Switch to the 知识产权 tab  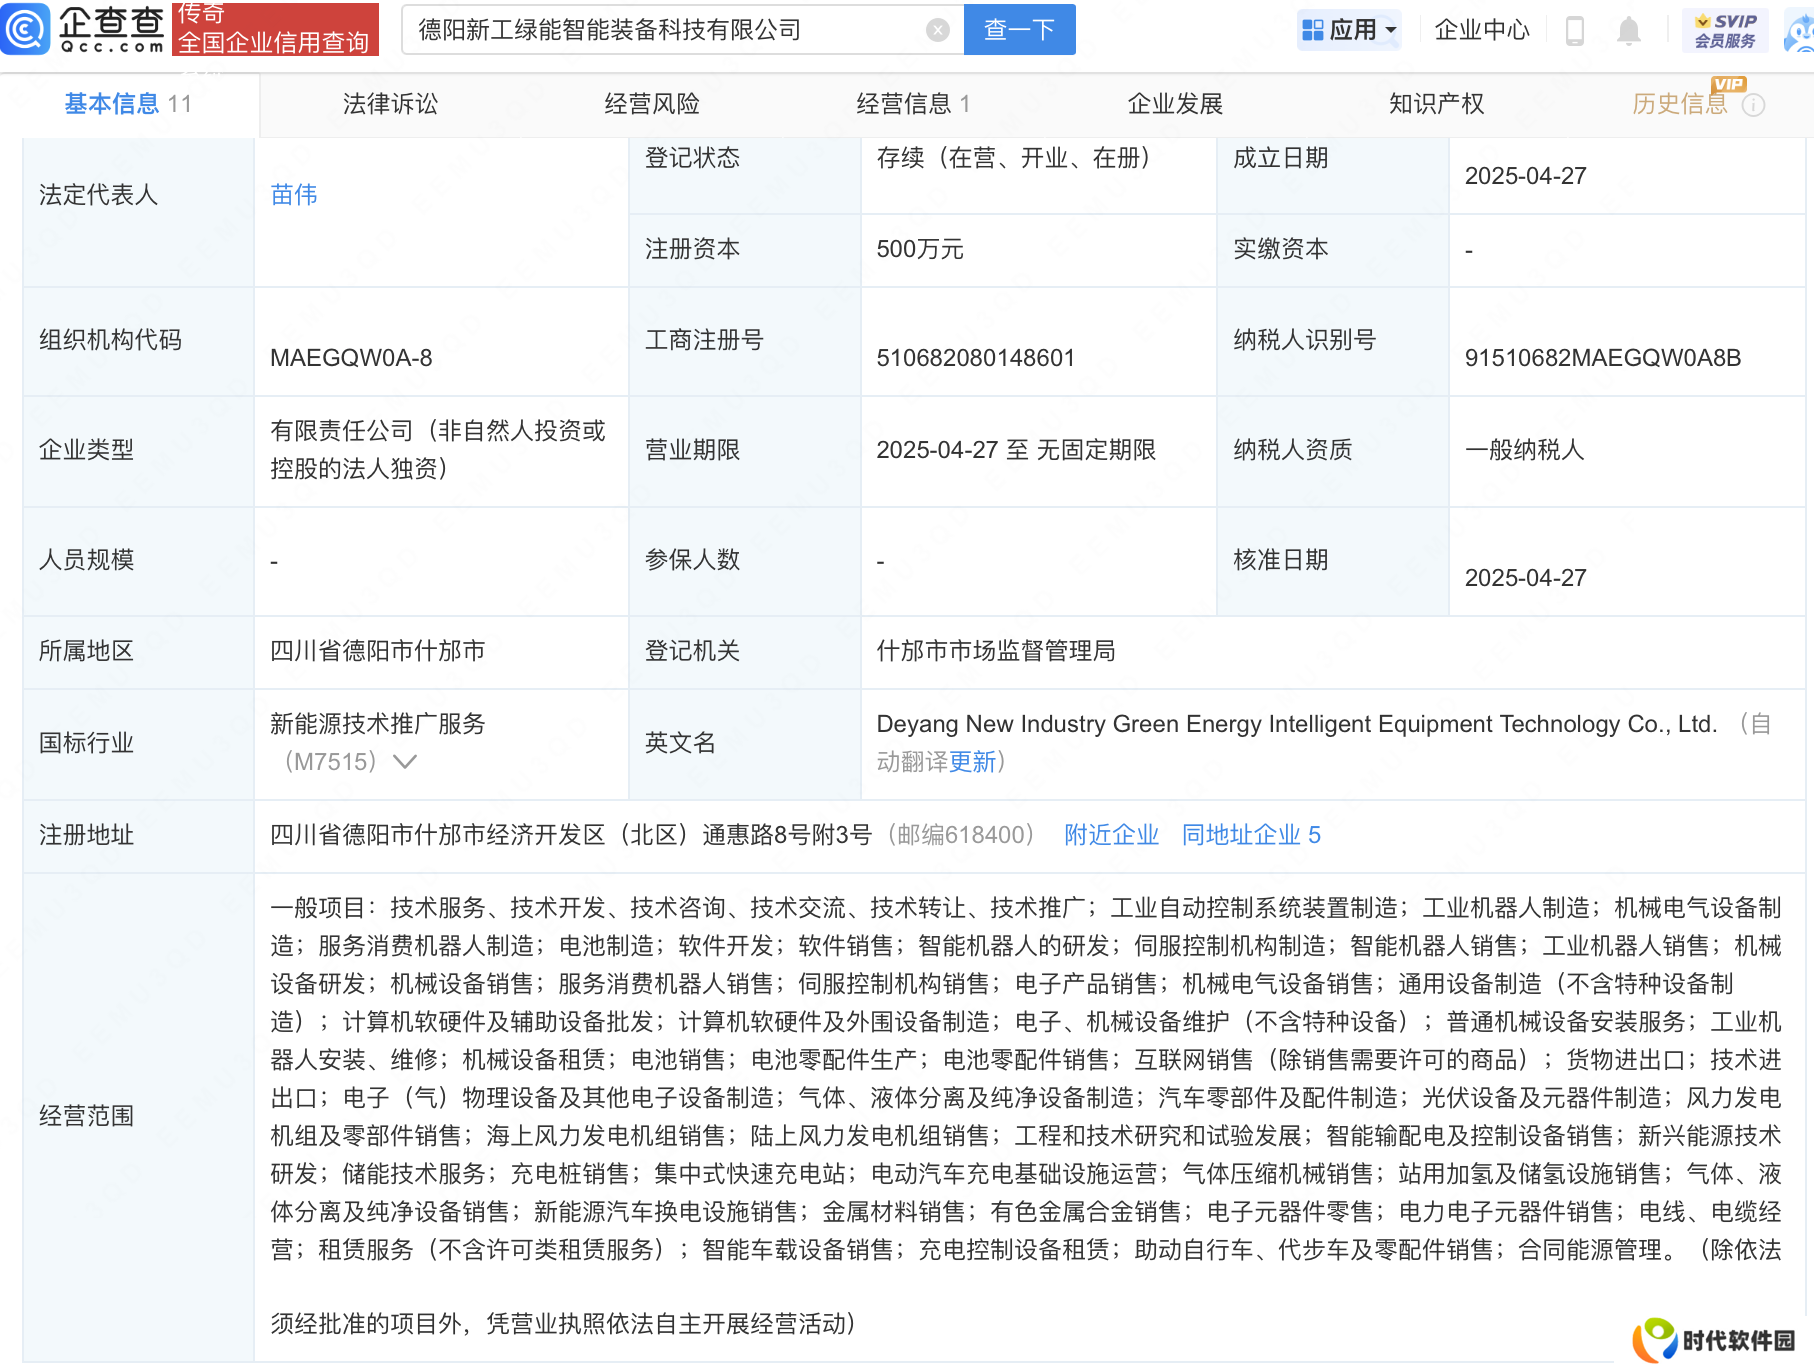[1436, 104]
